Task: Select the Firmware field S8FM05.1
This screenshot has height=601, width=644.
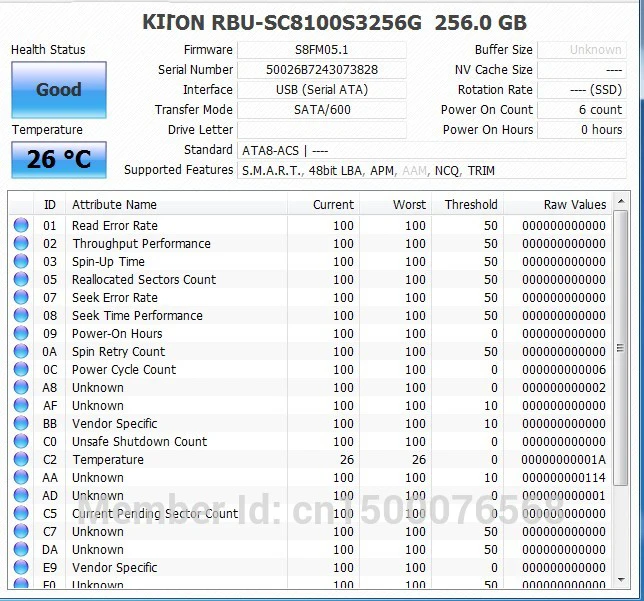Action: [x=322, y=50]
